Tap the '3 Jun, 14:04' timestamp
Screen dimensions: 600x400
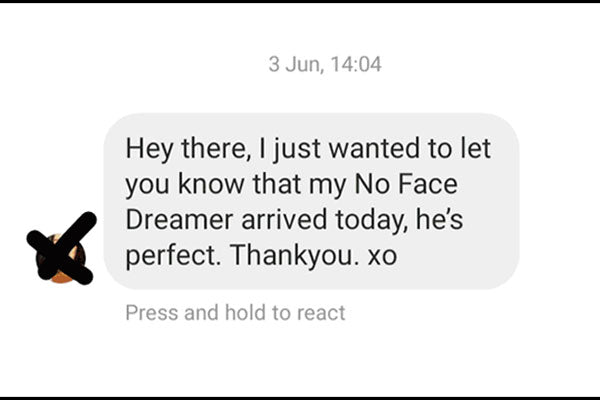pos(325,64)
